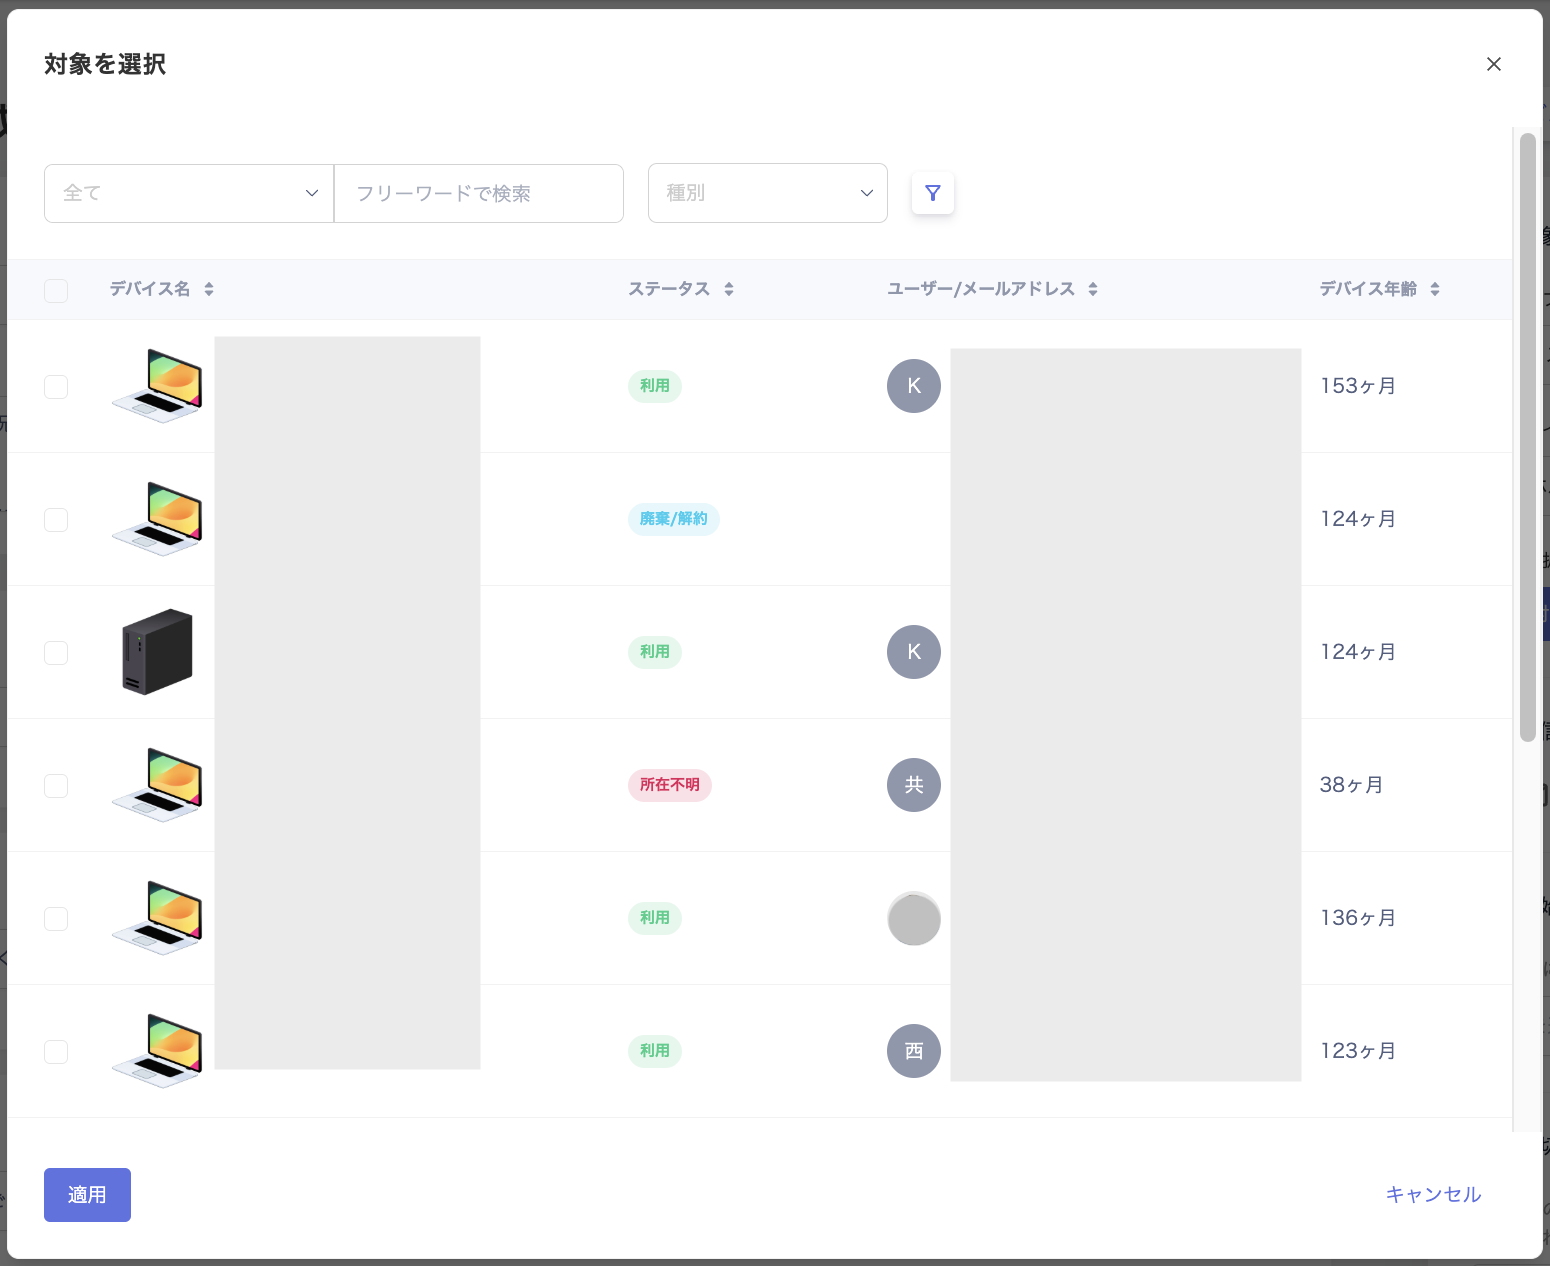Click the 適用 button
The height and width of the screenshot is (1266, 1550).
87,1195
